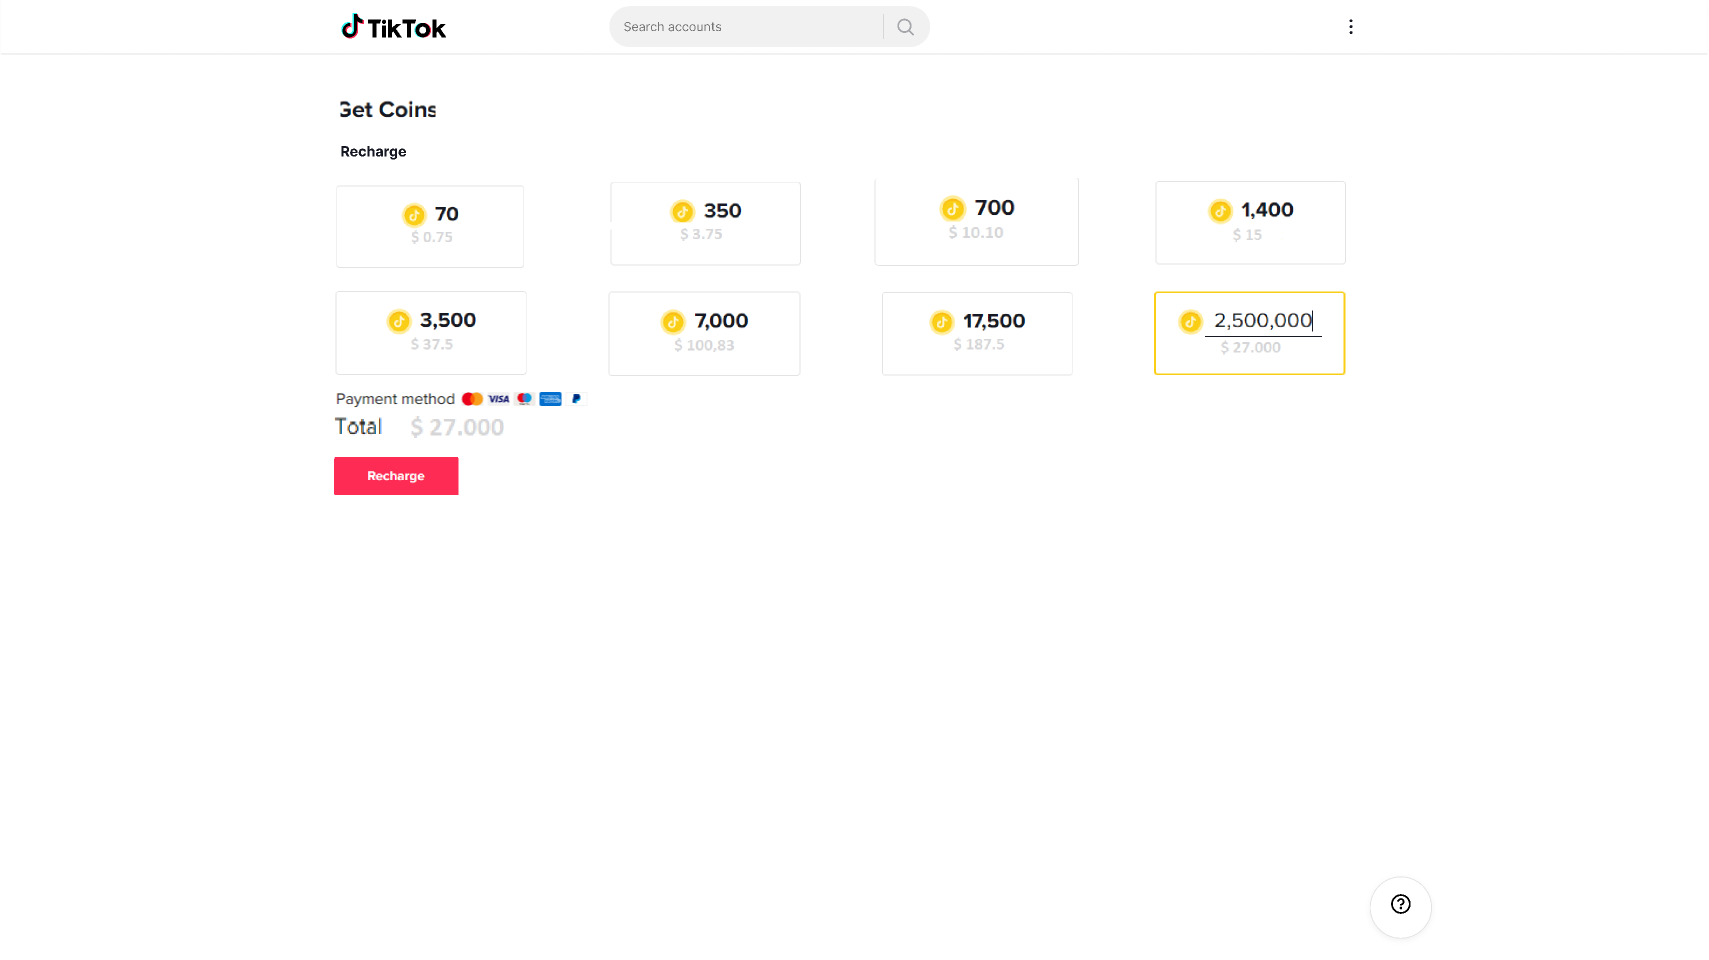This screenshot has height=960, width=1709.
Task: Choose the 7,000 coins package
Action: point(704,333)
